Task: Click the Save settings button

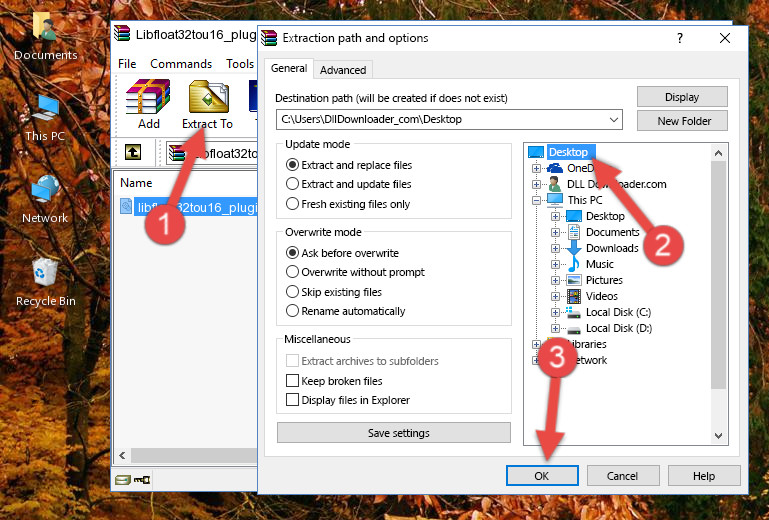Action: 394,433
